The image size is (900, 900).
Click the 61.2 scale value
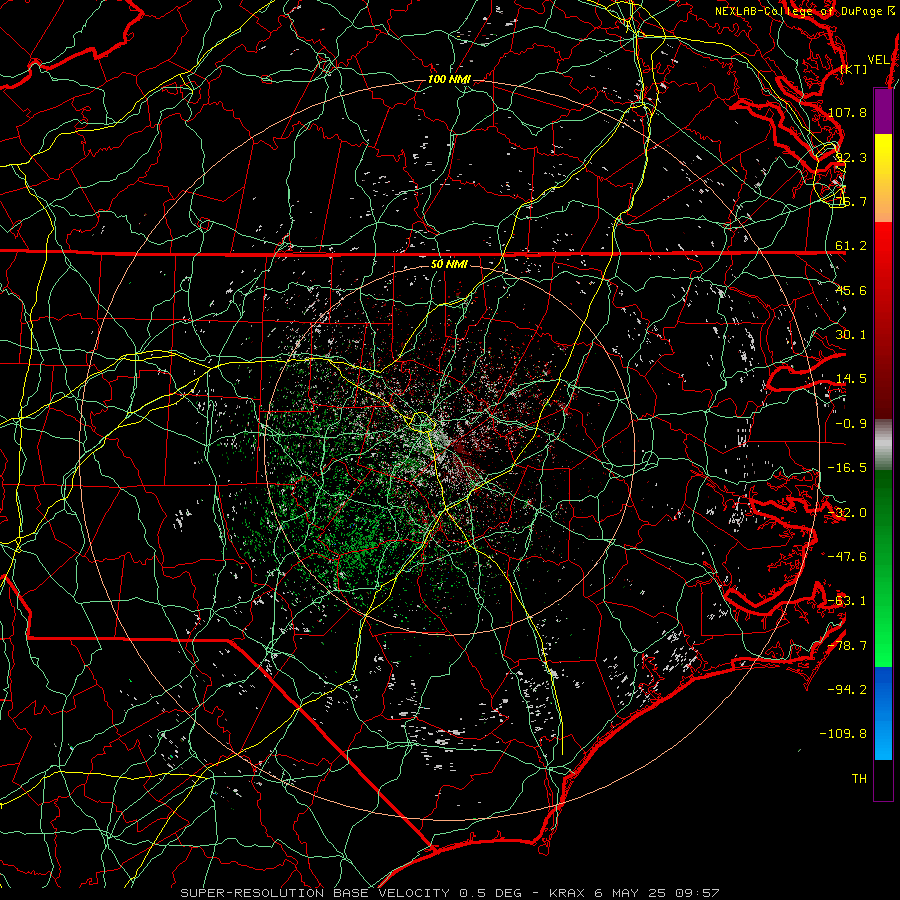851,246
